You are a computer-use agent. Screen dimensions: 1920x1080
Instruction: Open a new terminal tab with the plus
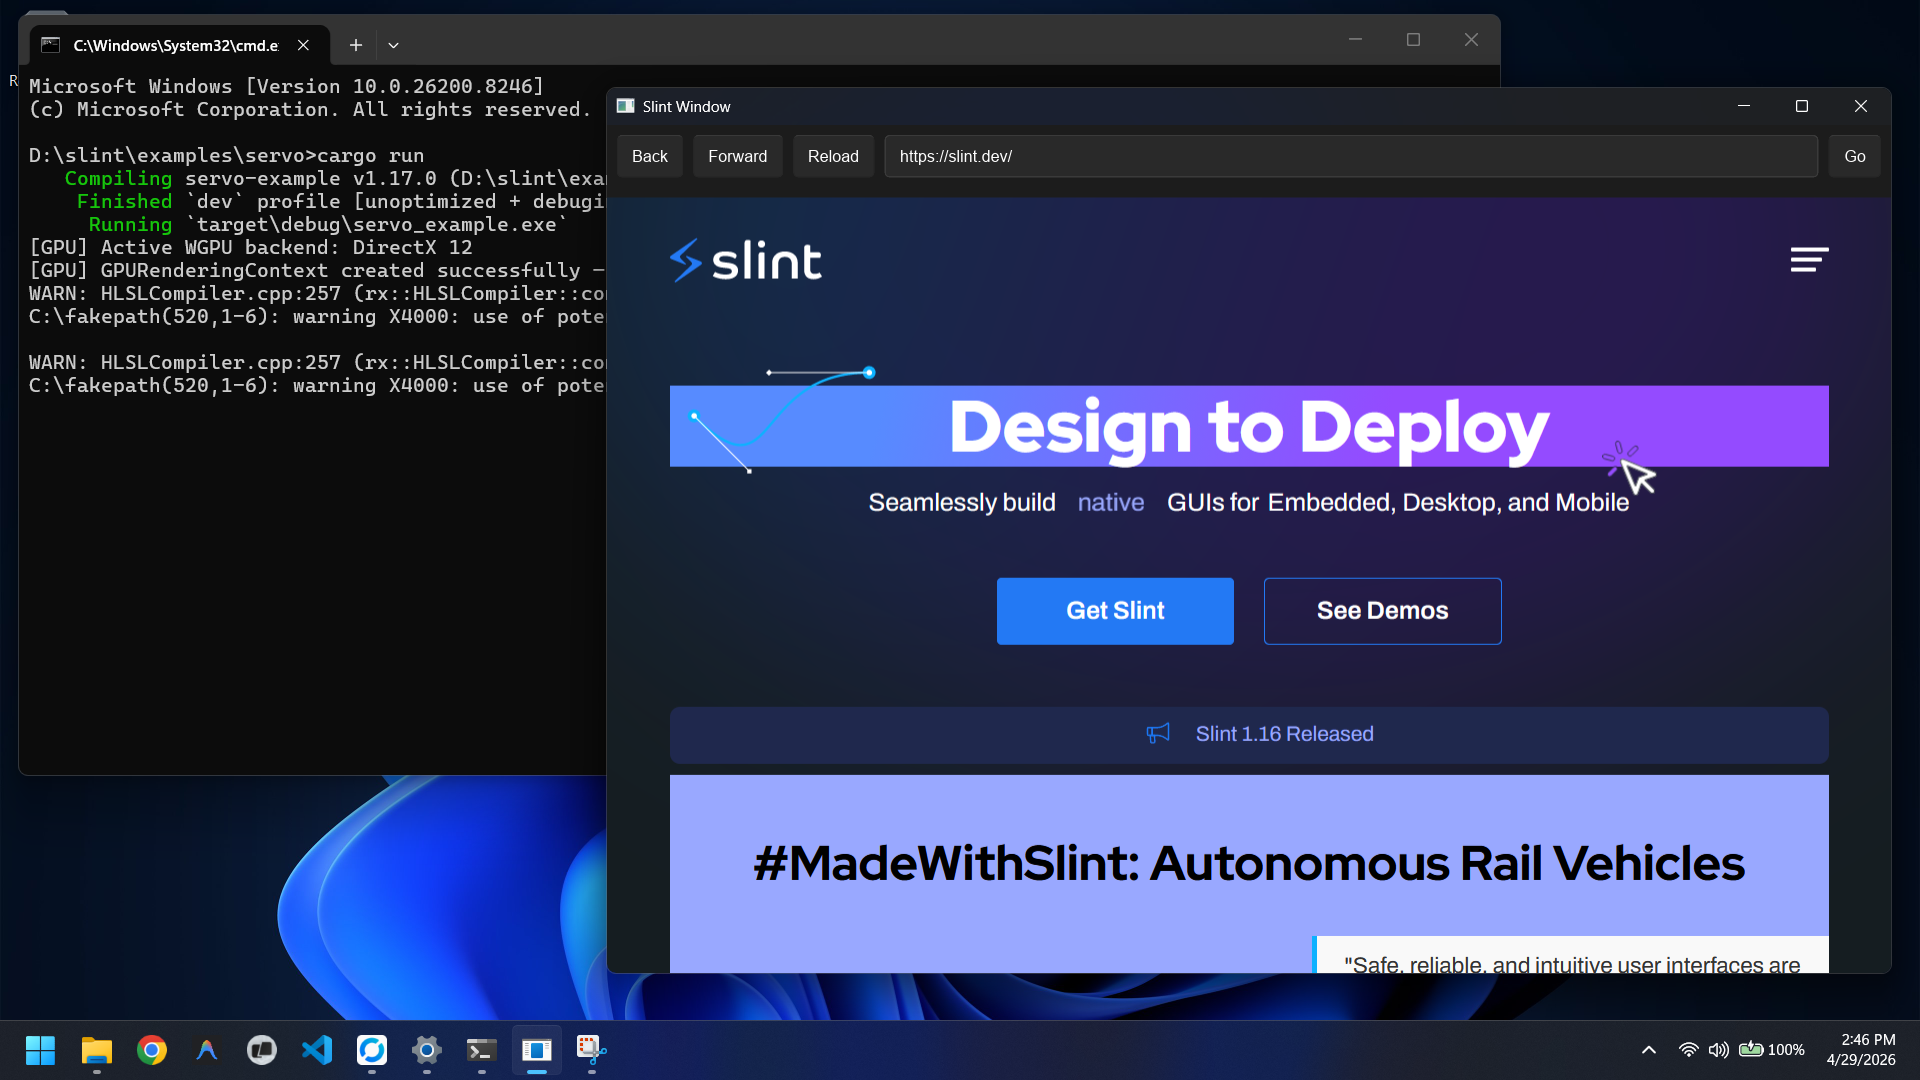[x=355, y=45]
